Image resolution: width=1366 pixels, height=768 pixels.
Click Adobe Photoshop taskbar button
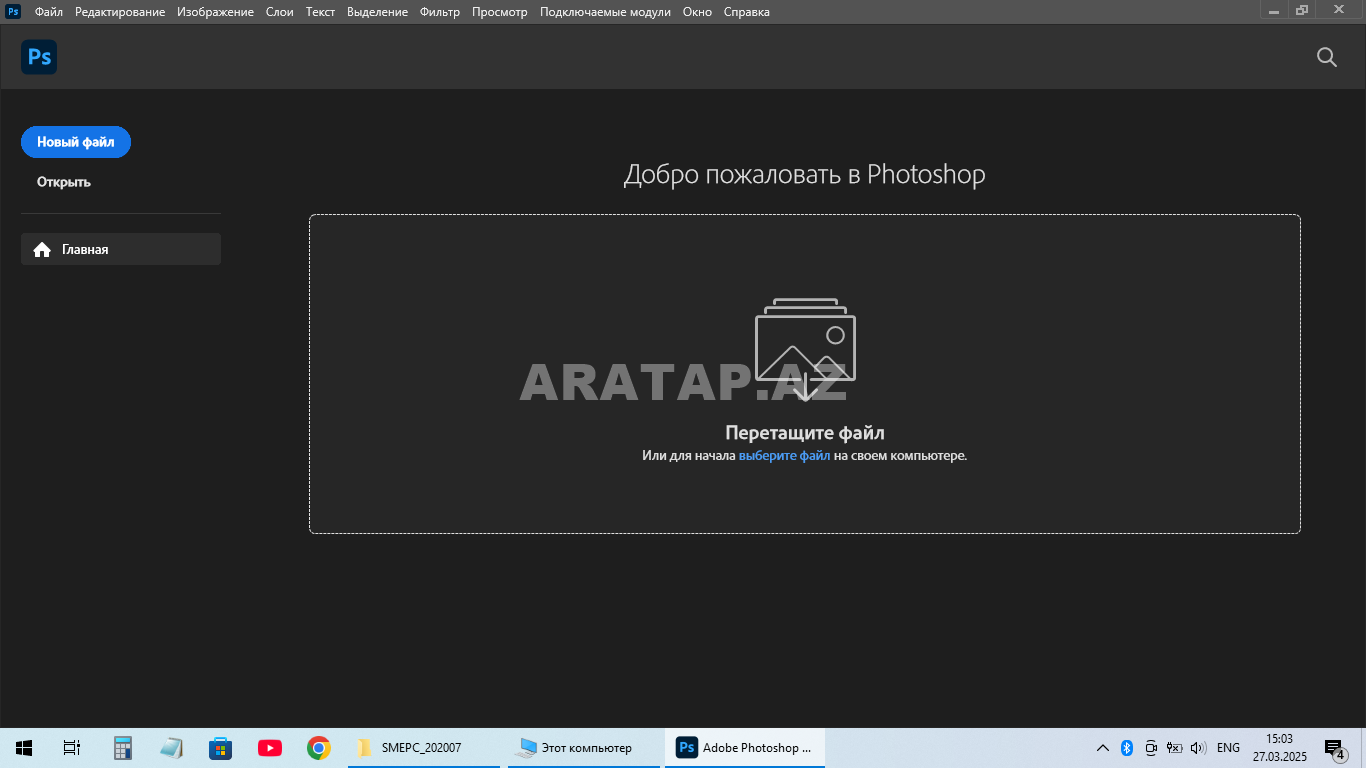click(x=745, y=748)
